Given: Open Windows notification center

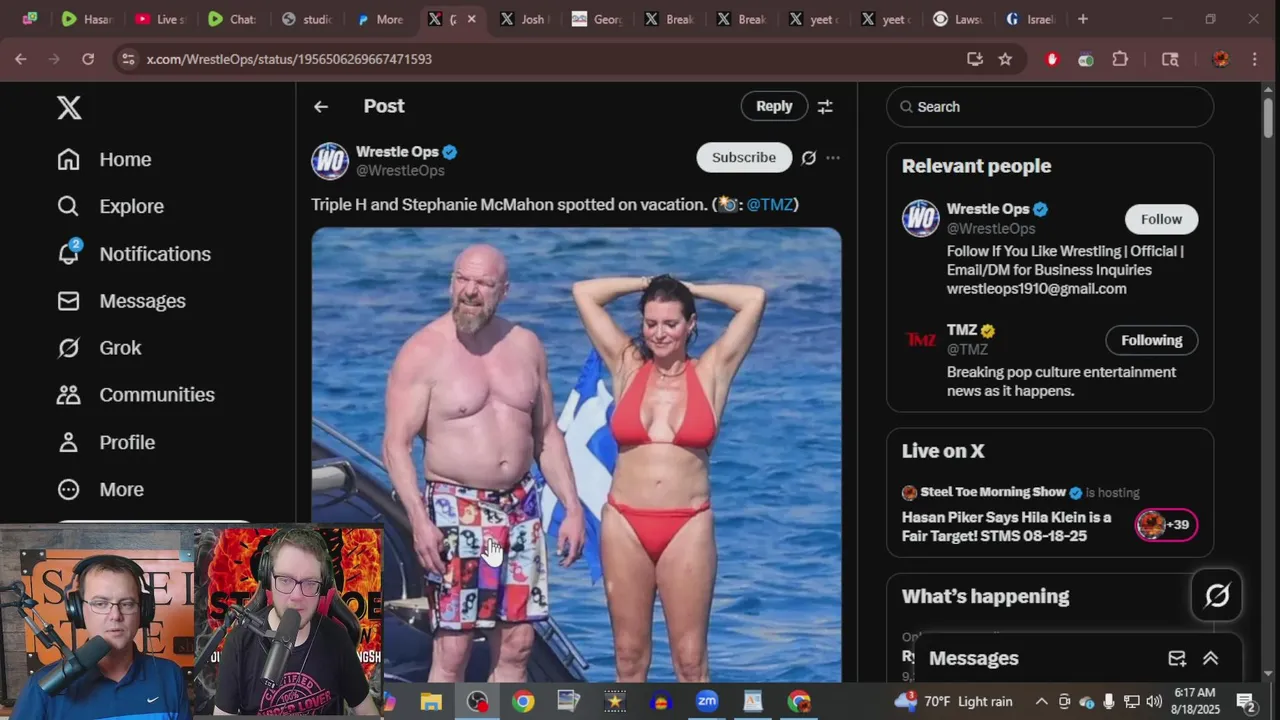Looking at the screenshot, I should (1246, 701).
